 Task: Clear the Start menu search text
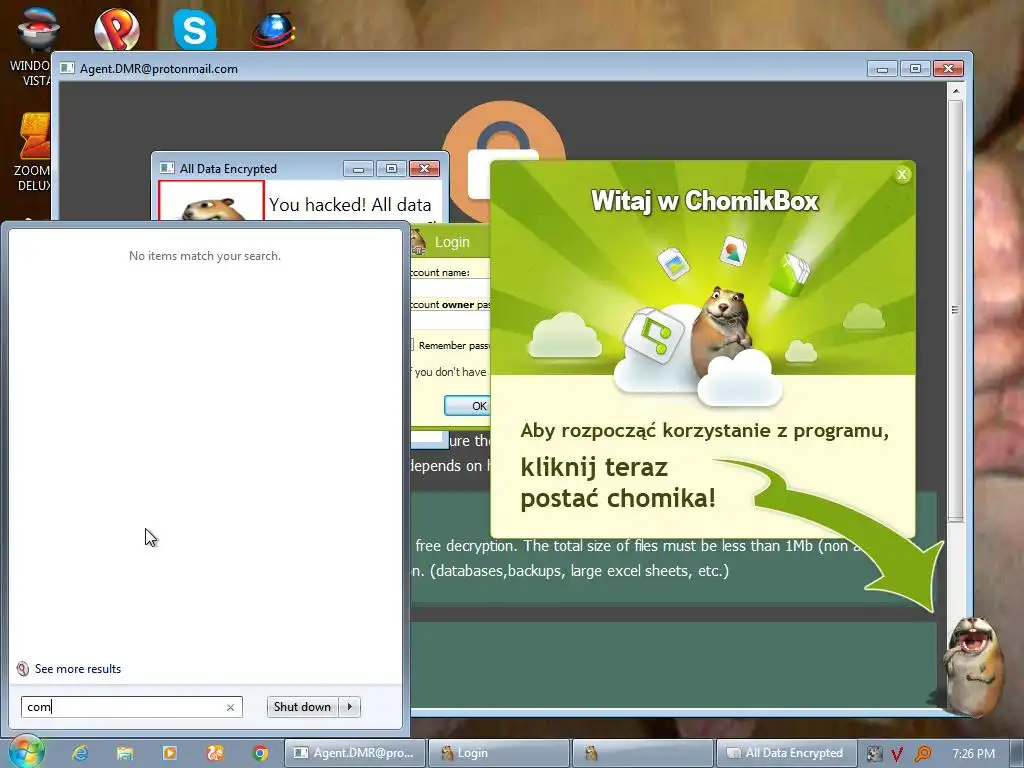pos(230,707)
